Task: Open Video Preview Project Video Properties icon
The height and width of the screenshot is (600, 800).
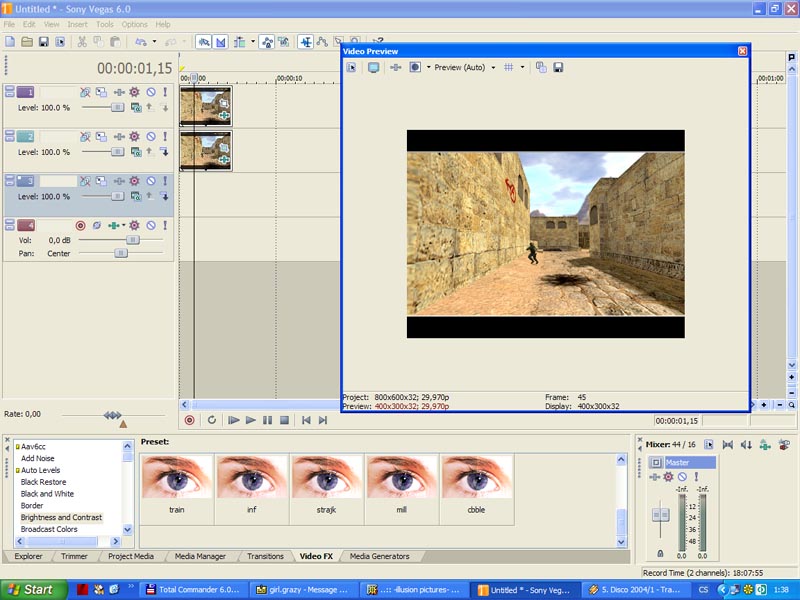Action: [x=351, y=67]
